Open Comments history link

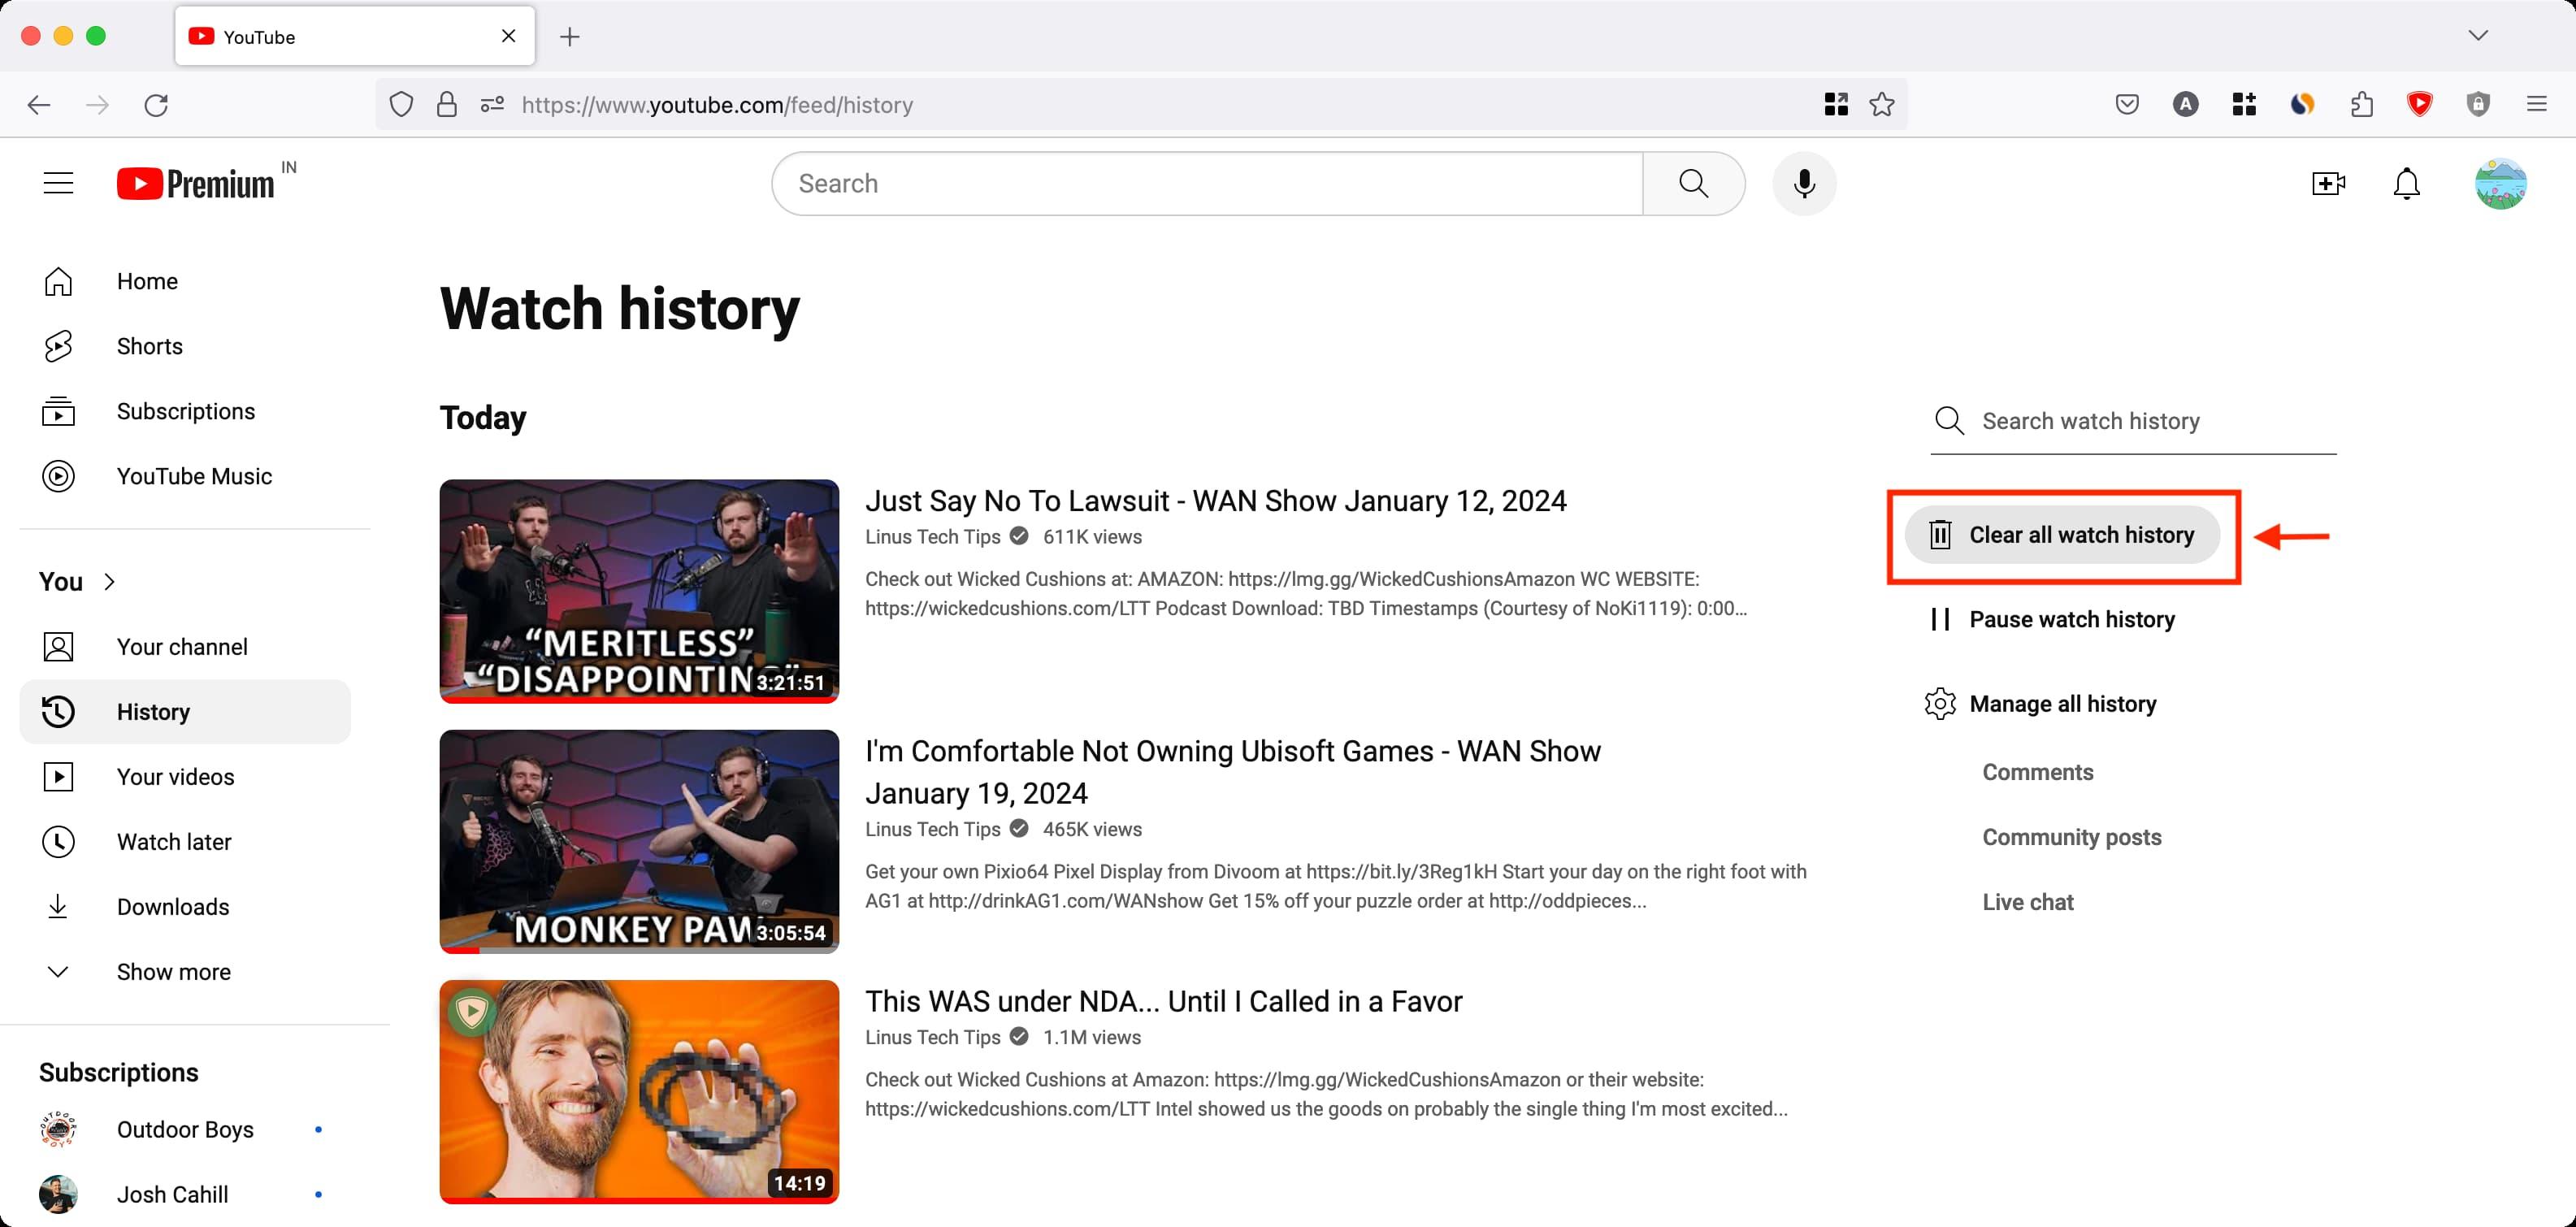[x=2037, y=773]
